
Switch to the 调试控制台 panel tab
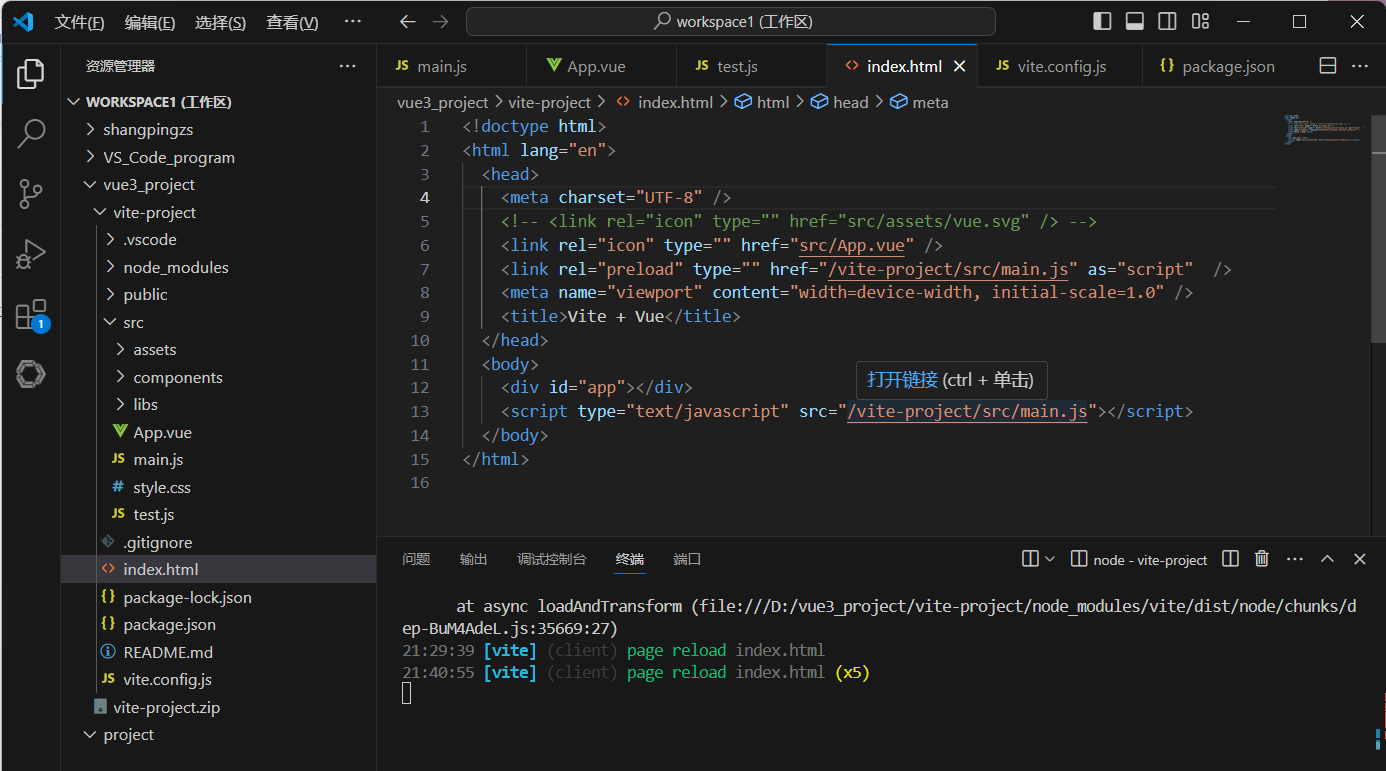tap(552, 559)
